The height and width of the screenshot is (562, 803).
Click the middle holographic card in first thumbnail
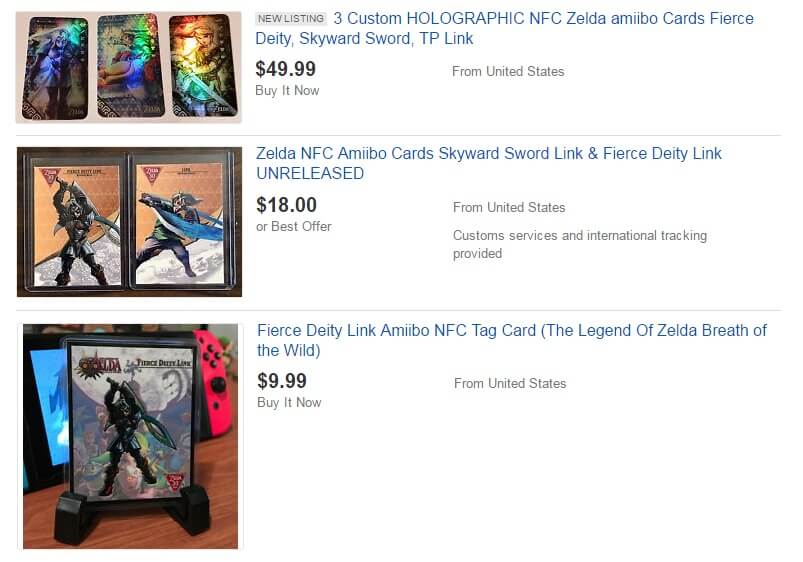130,66
